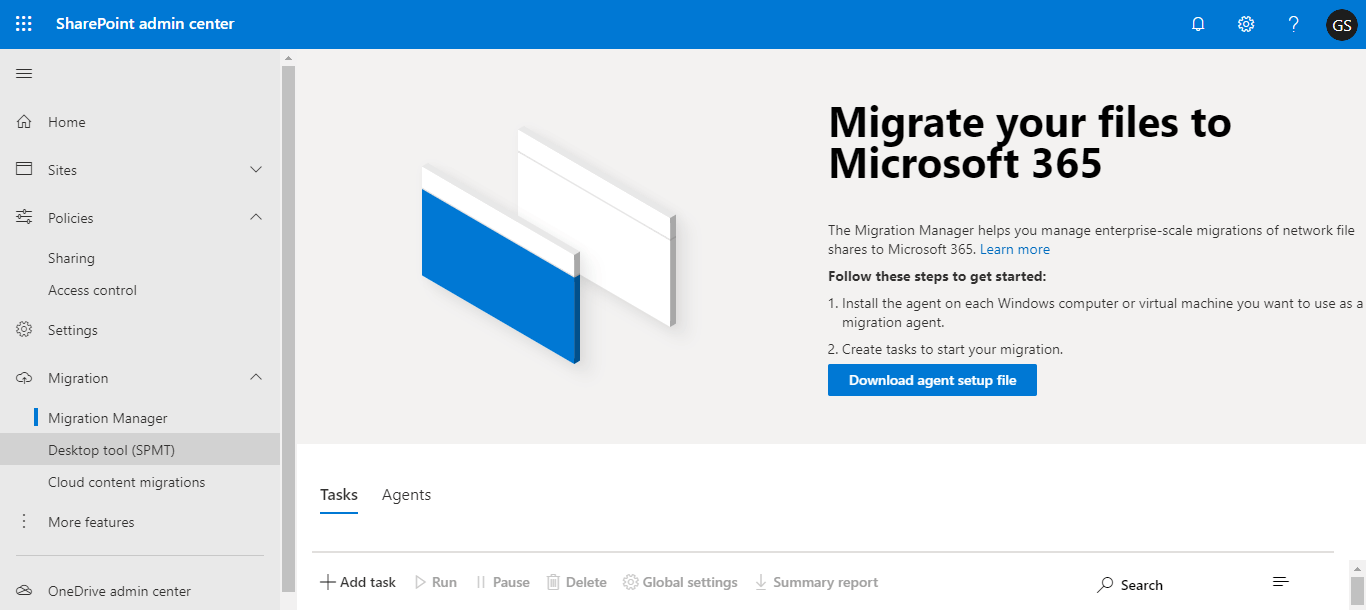
Task: Click the Pause icon in toolbar
Action: point(481,582)
